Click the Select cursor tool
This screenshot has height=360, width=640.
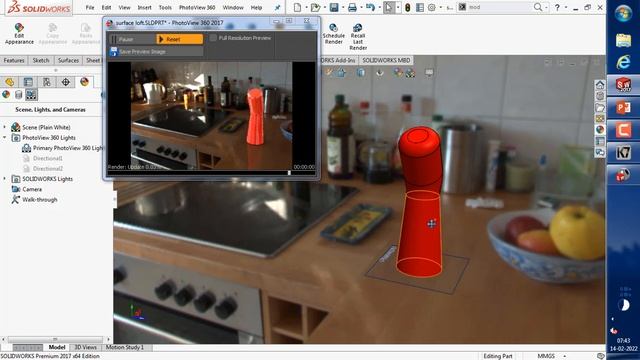pyautogui.click(x=389, y=7)
